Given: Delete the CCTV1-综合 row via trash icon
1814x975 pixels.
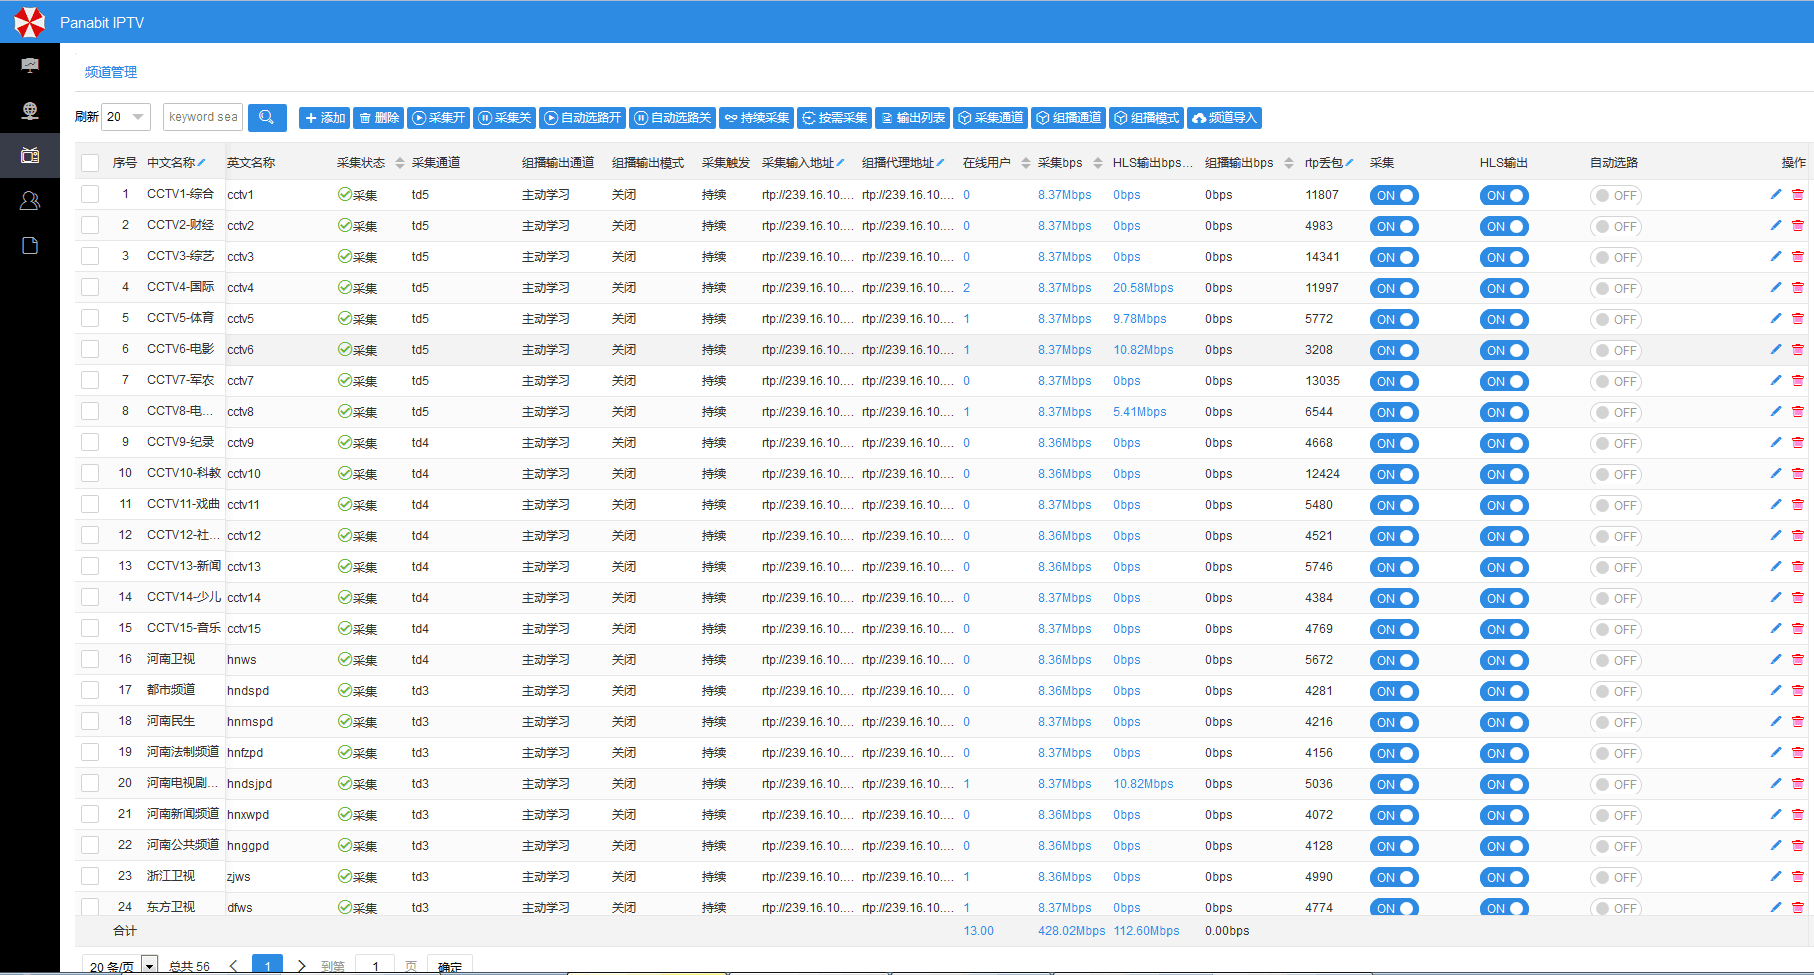Looking at the screenshot, I should point(1798,195).
